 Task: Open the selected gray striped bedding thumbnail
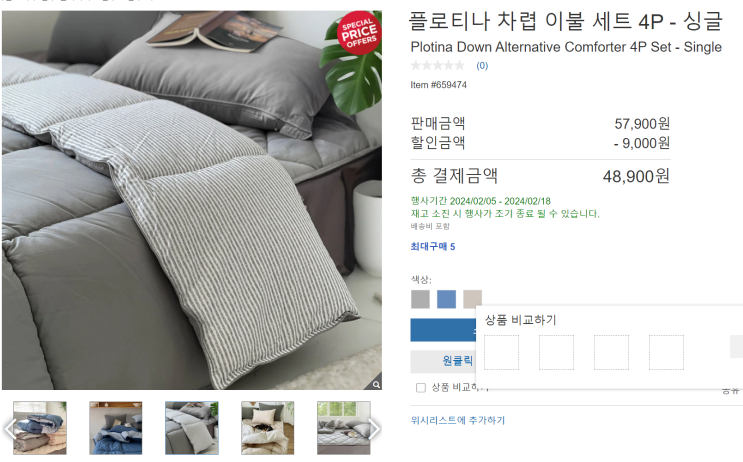pos(192,428)
